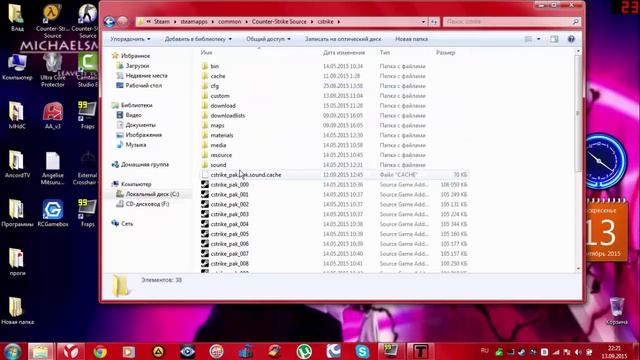Select Новая папка desktop folder
The height and width of the screenshot is (360, 640).
[17, 311]
